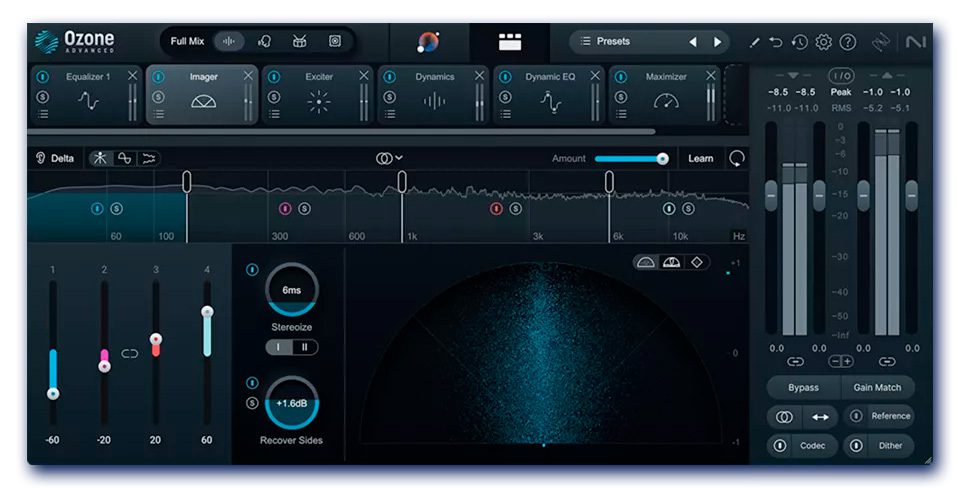The image size is (960, 488).
Task: Select the stereo width view icon
Action: pos(100,159)
